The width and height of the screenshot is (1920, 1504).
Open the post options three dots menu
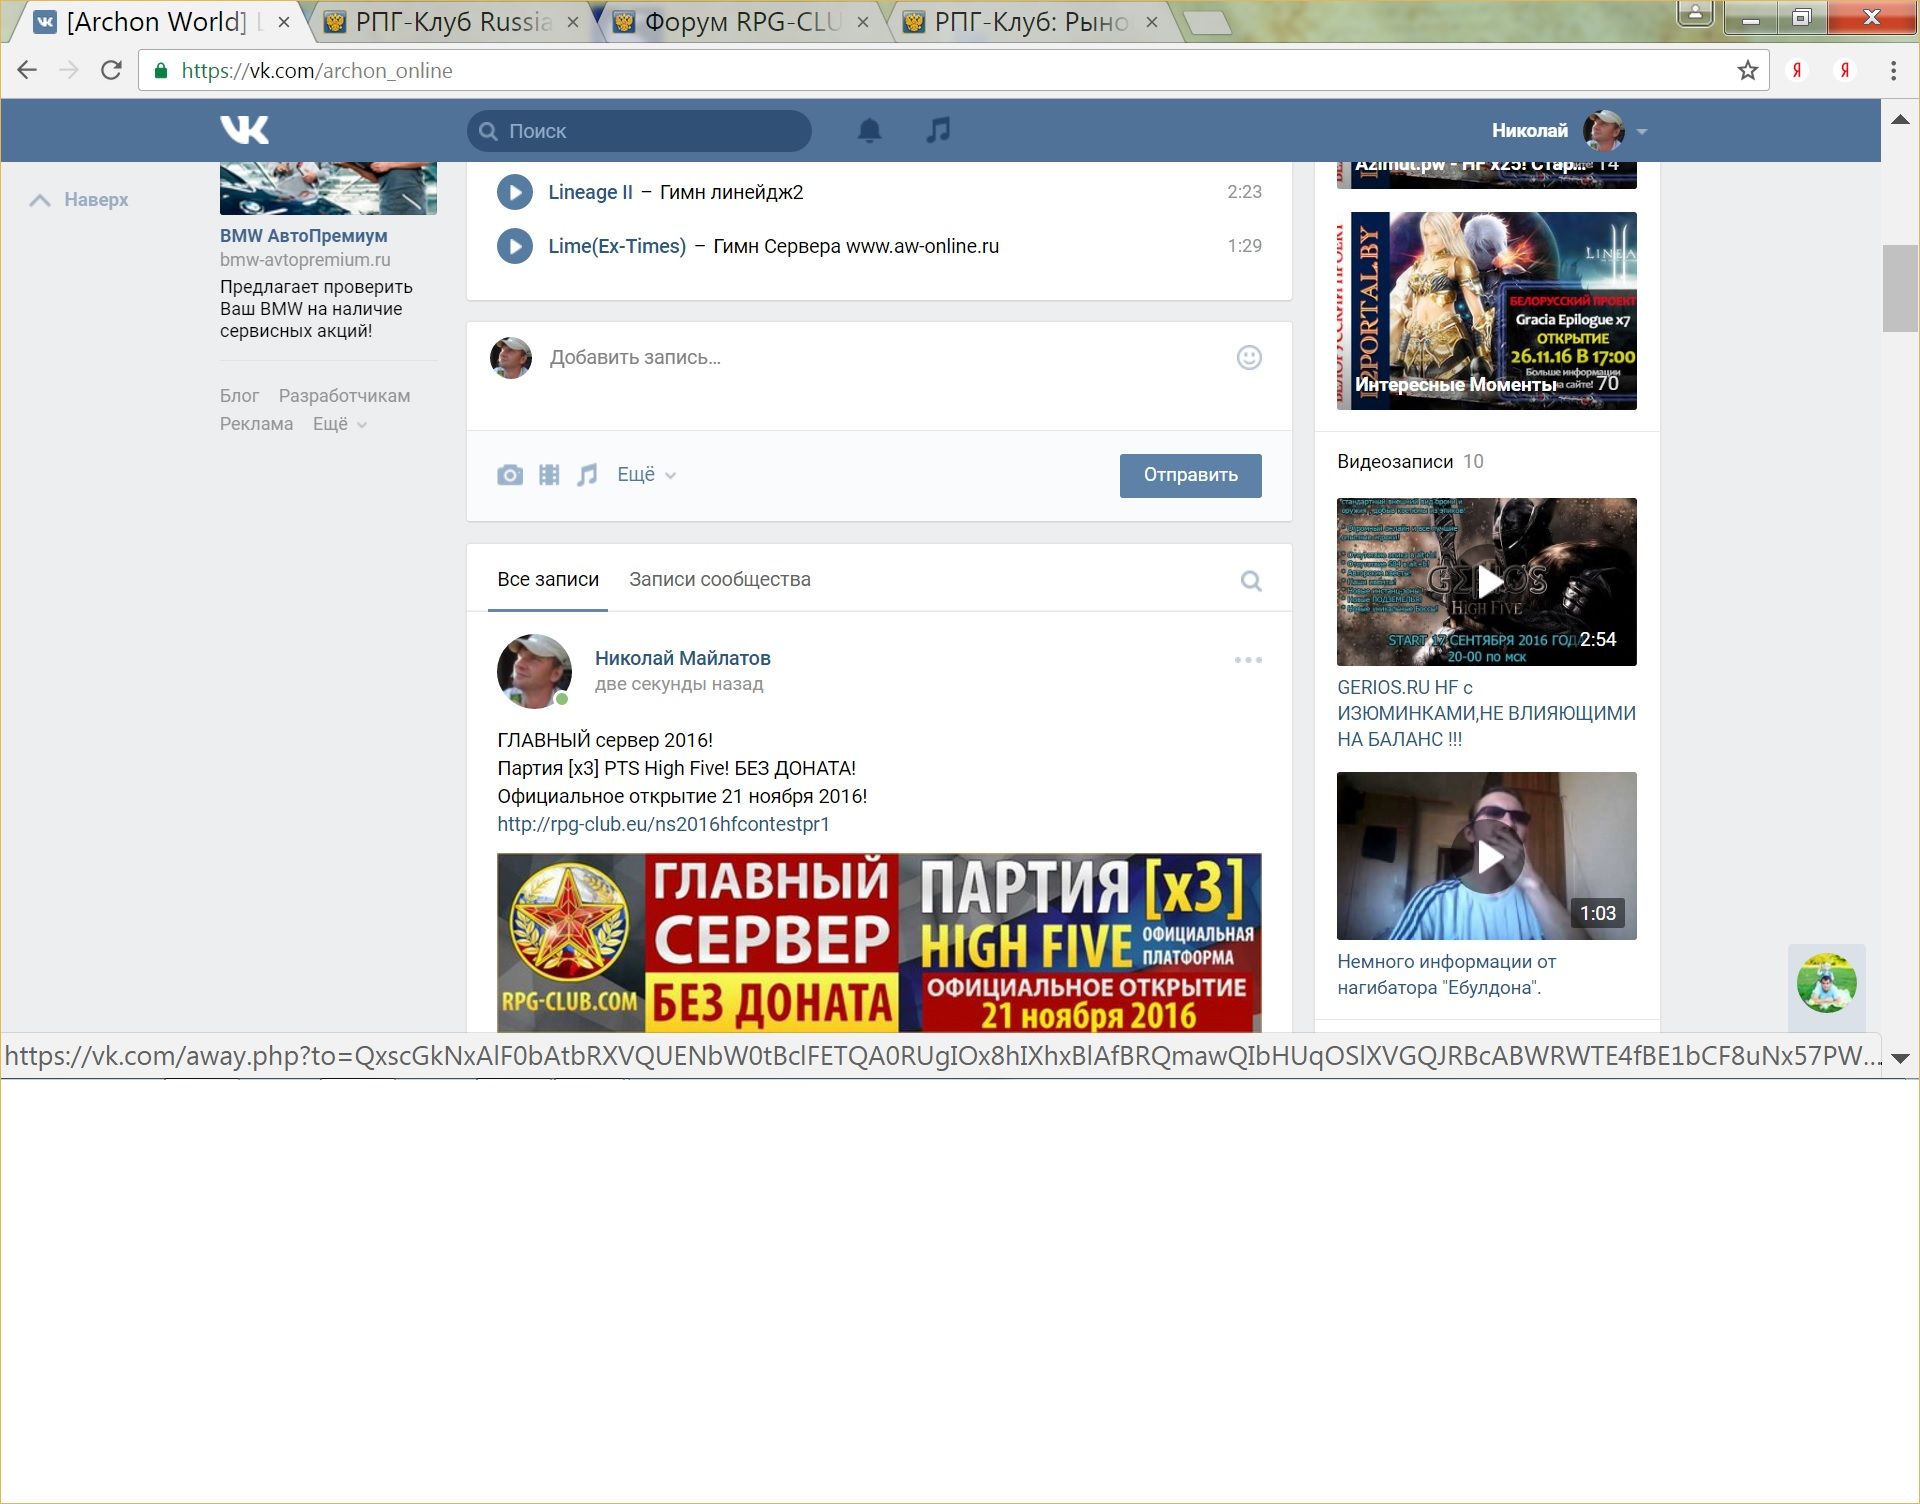[x=1247, y=660]
